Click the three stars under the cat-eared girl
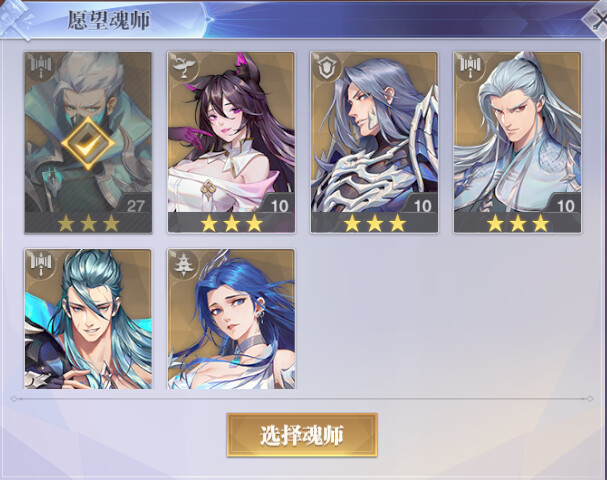Viewport: 607px width, 480px height. tap(231, 223)
